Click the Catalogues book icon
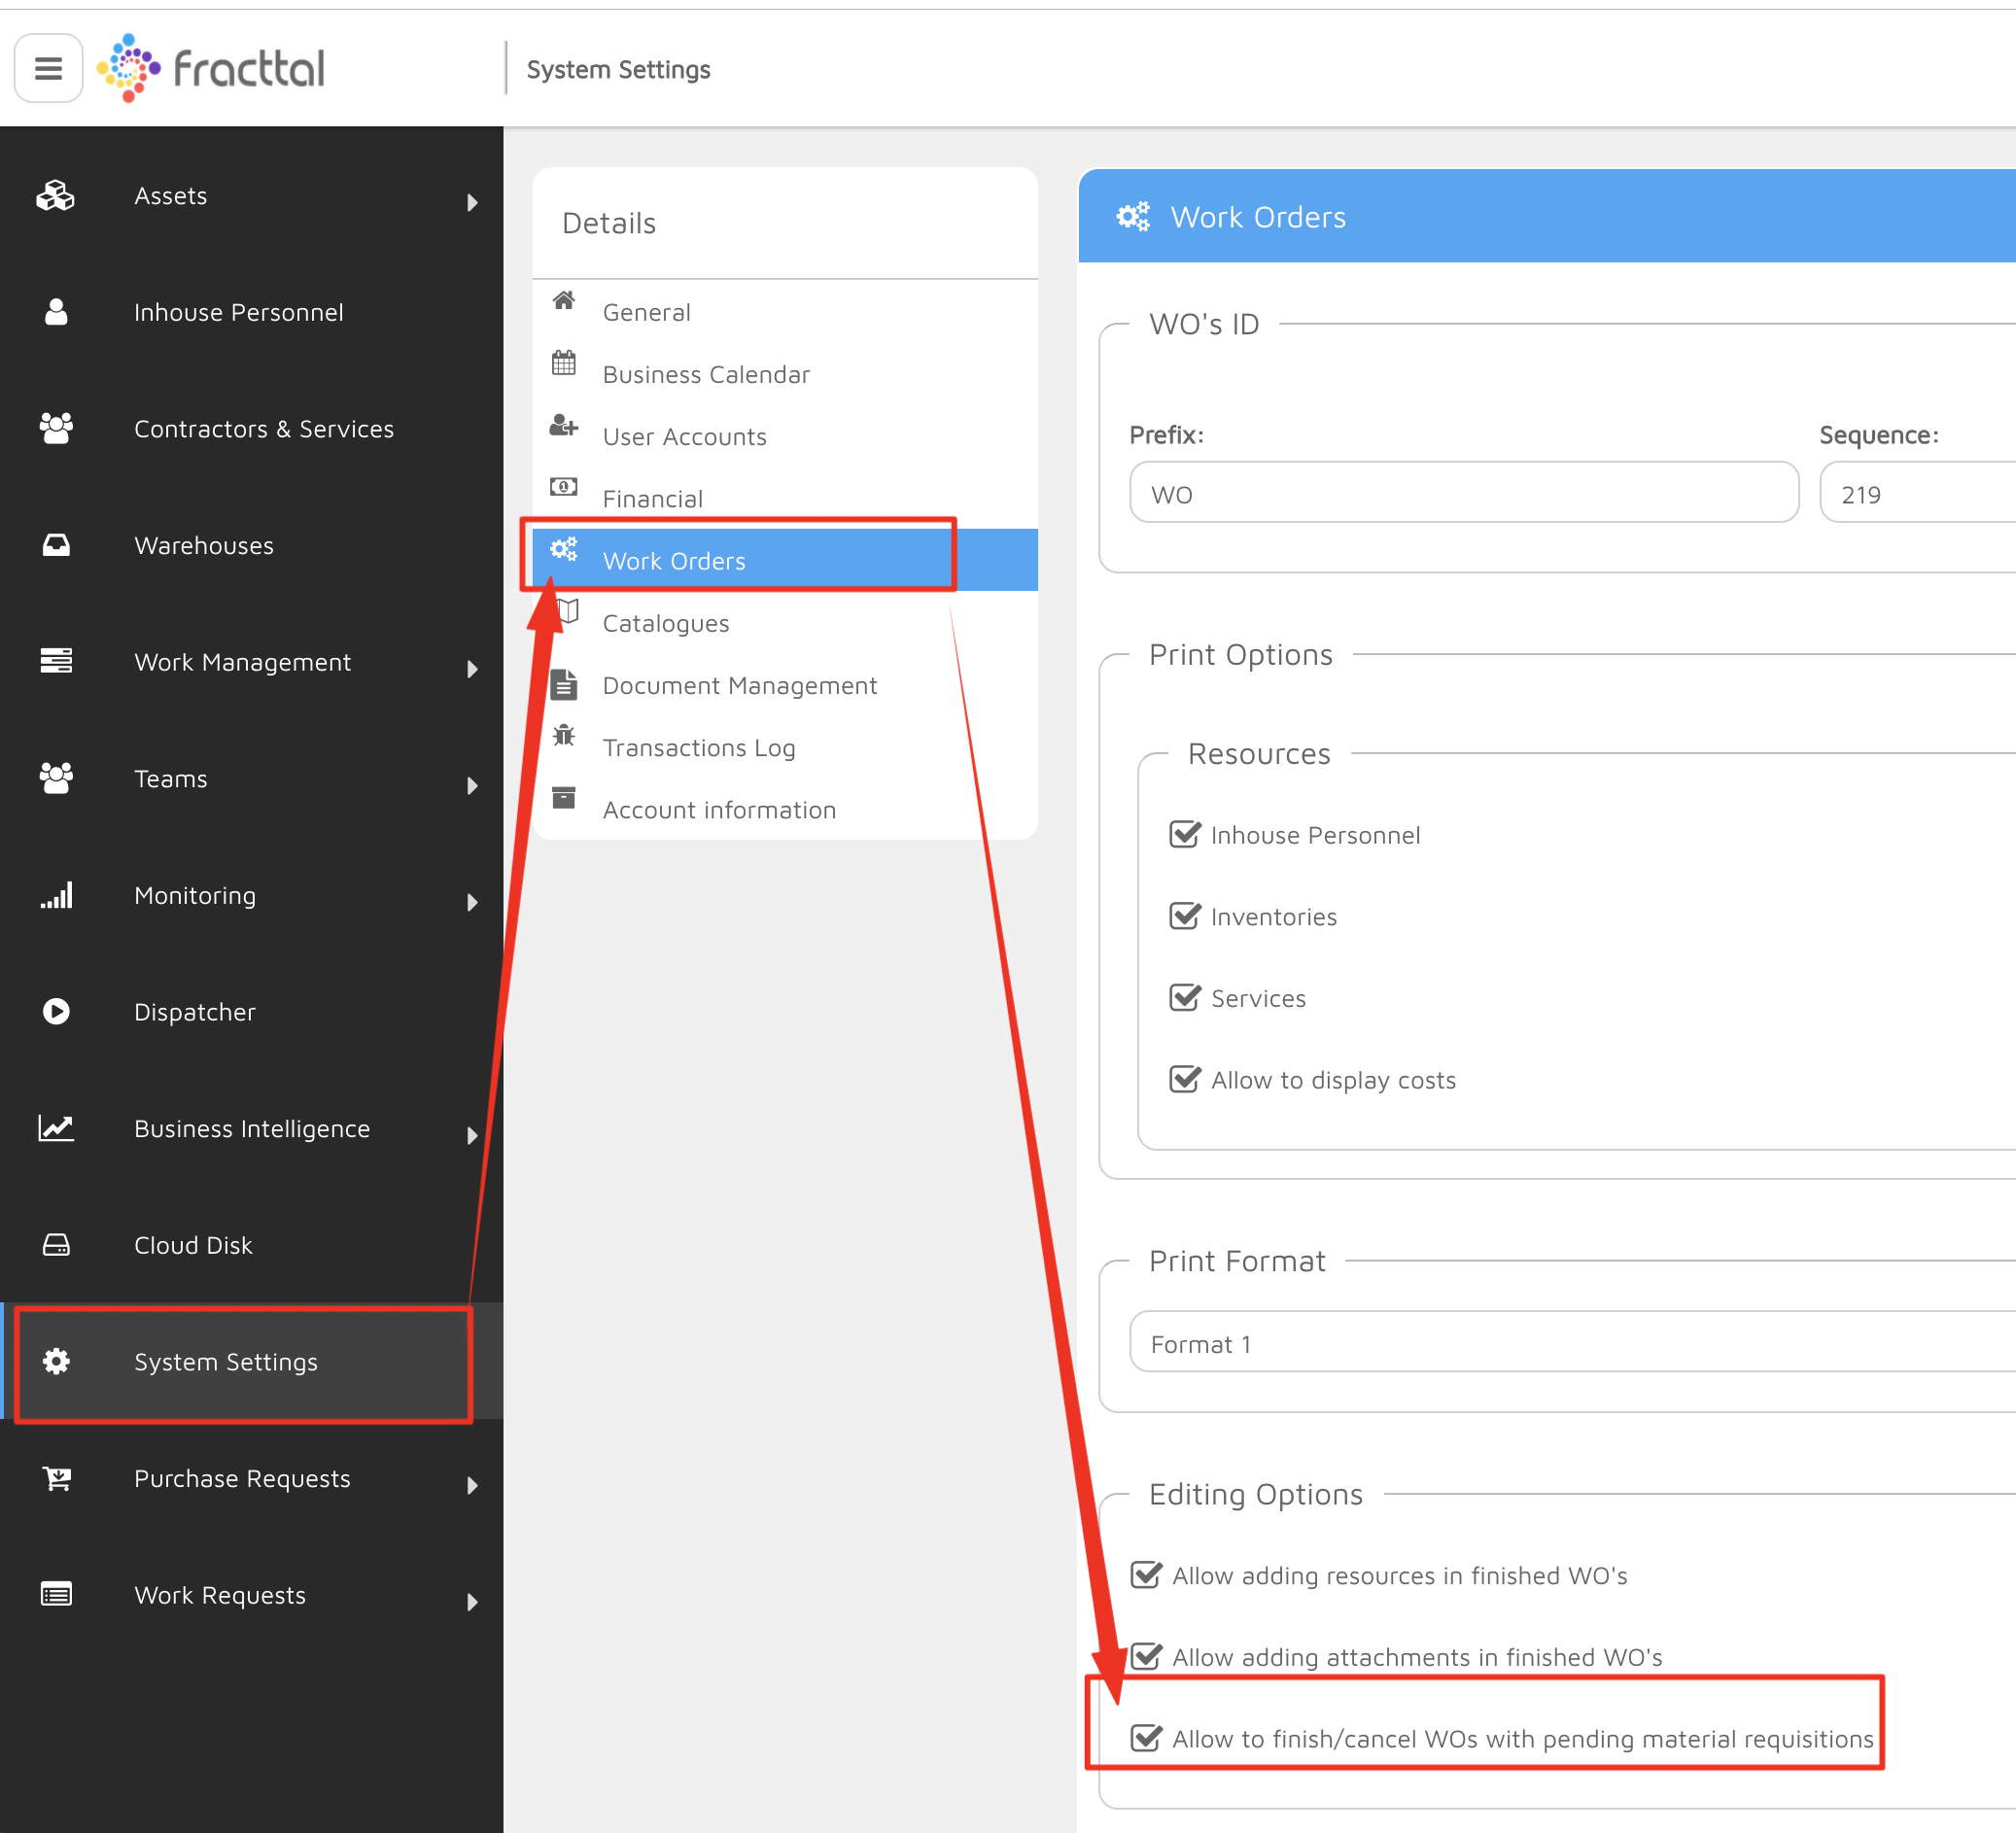 pyautogui.click(x=568, y=611)
